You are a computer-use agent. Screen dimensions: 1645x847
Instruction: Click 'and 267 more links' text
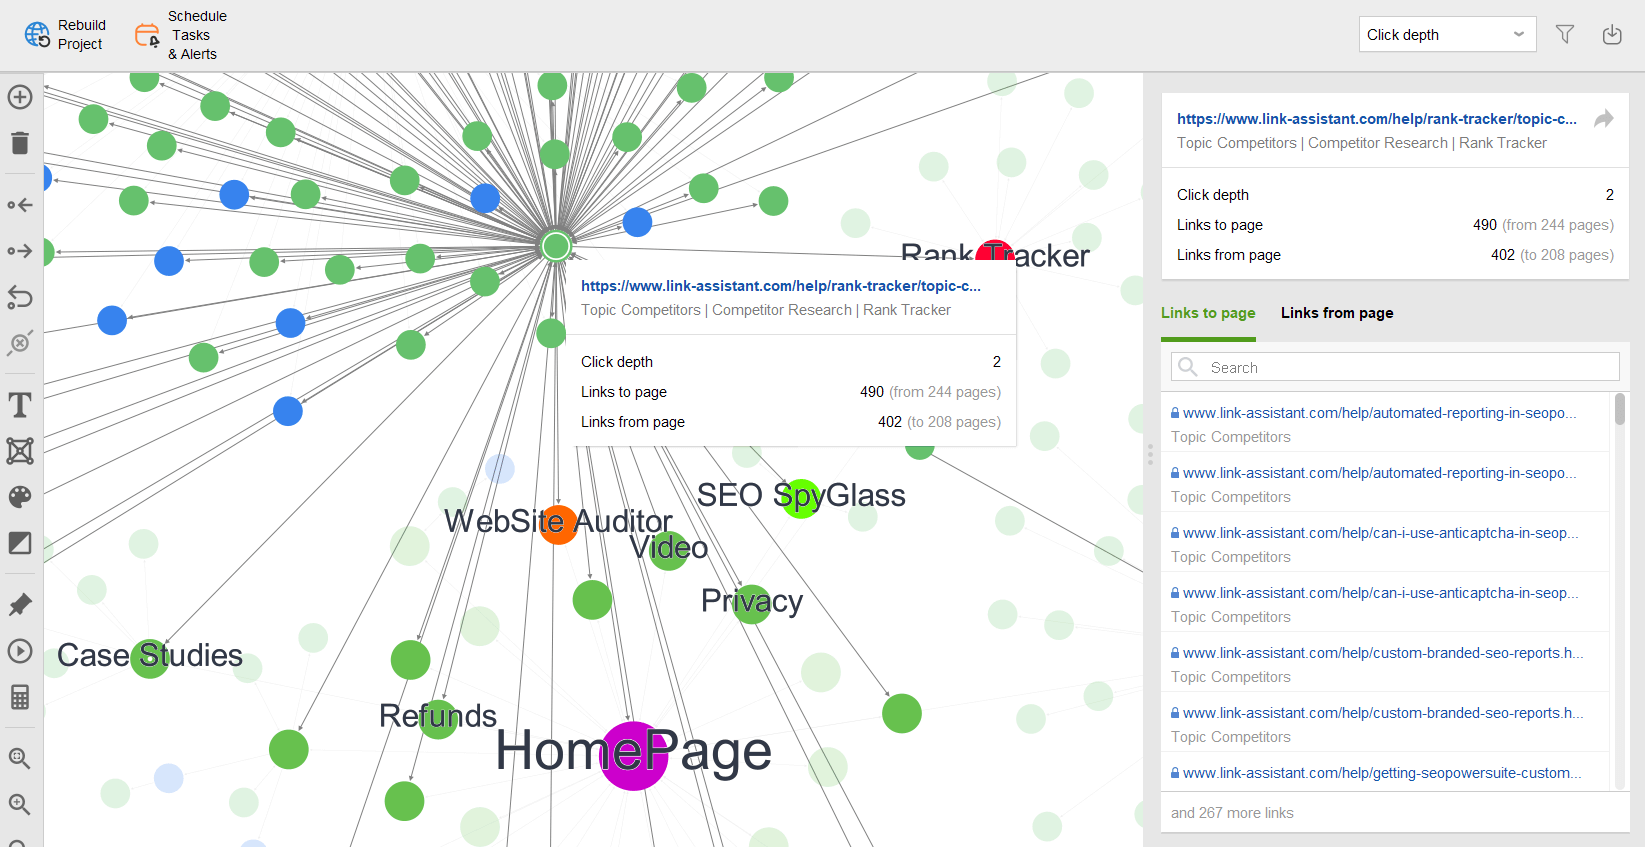click(1232, 813)
